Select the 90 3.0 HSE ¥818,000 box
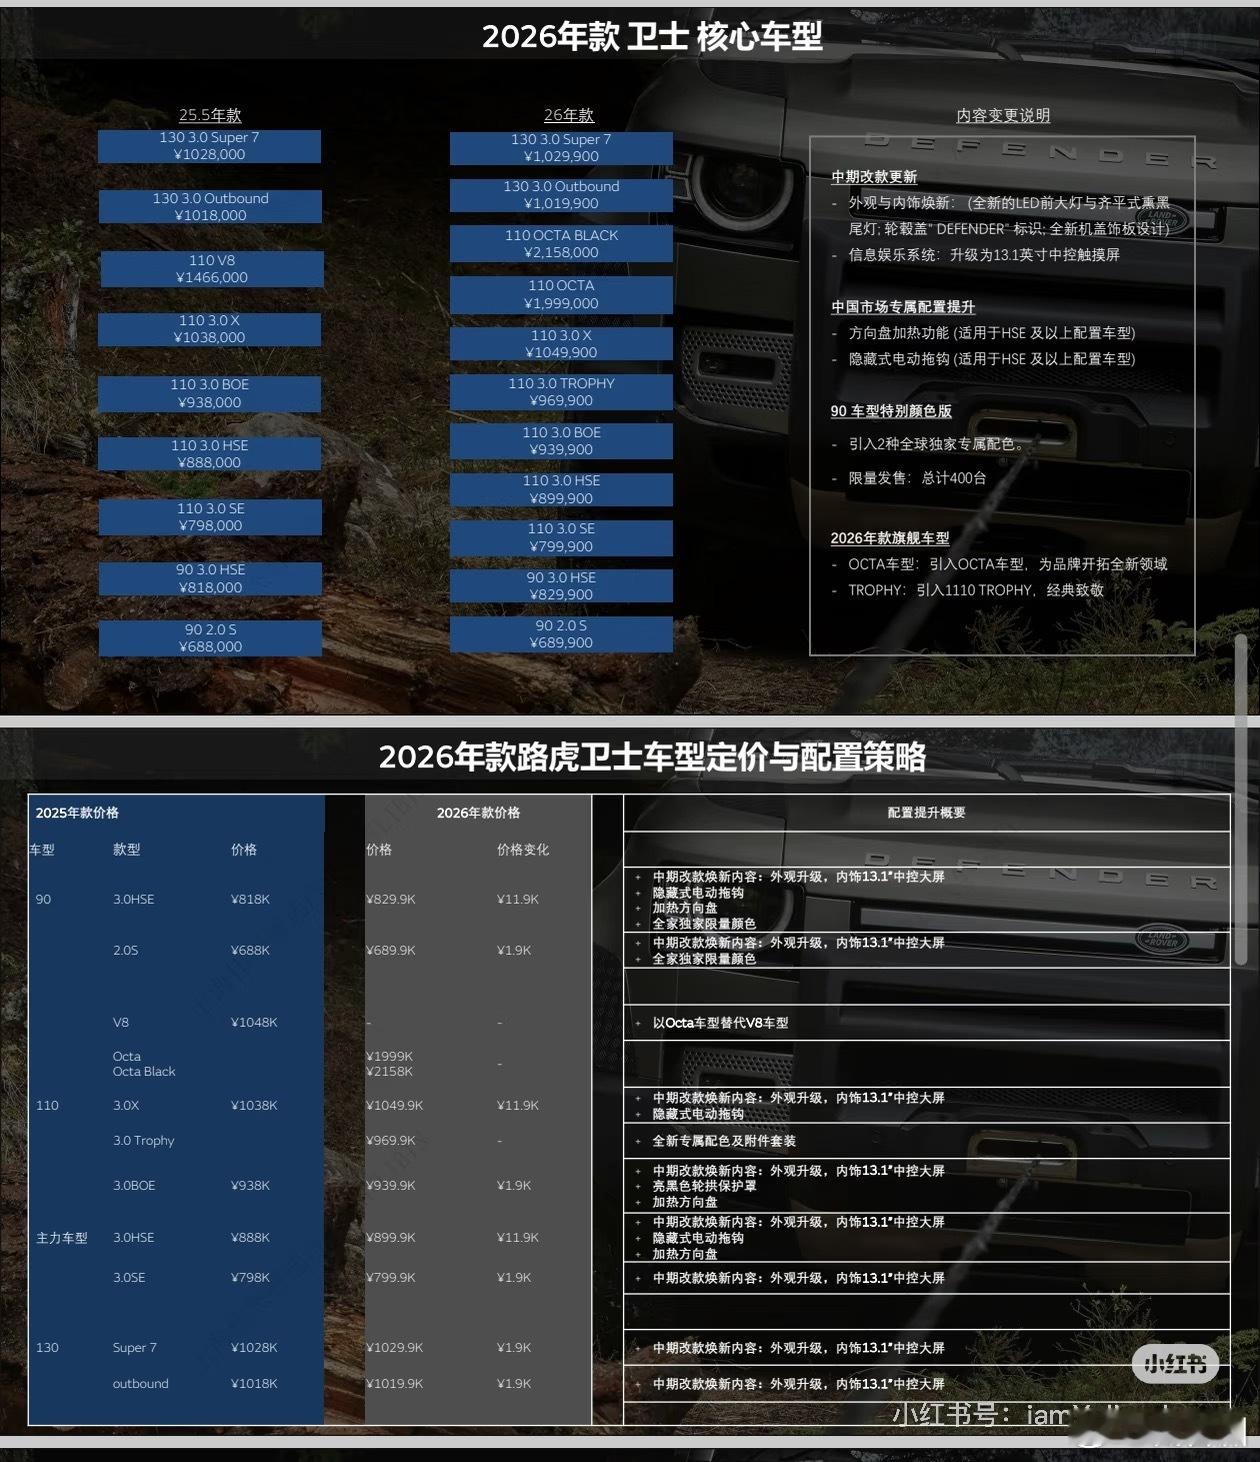The image size is (1260, 1462). [210, 579]
